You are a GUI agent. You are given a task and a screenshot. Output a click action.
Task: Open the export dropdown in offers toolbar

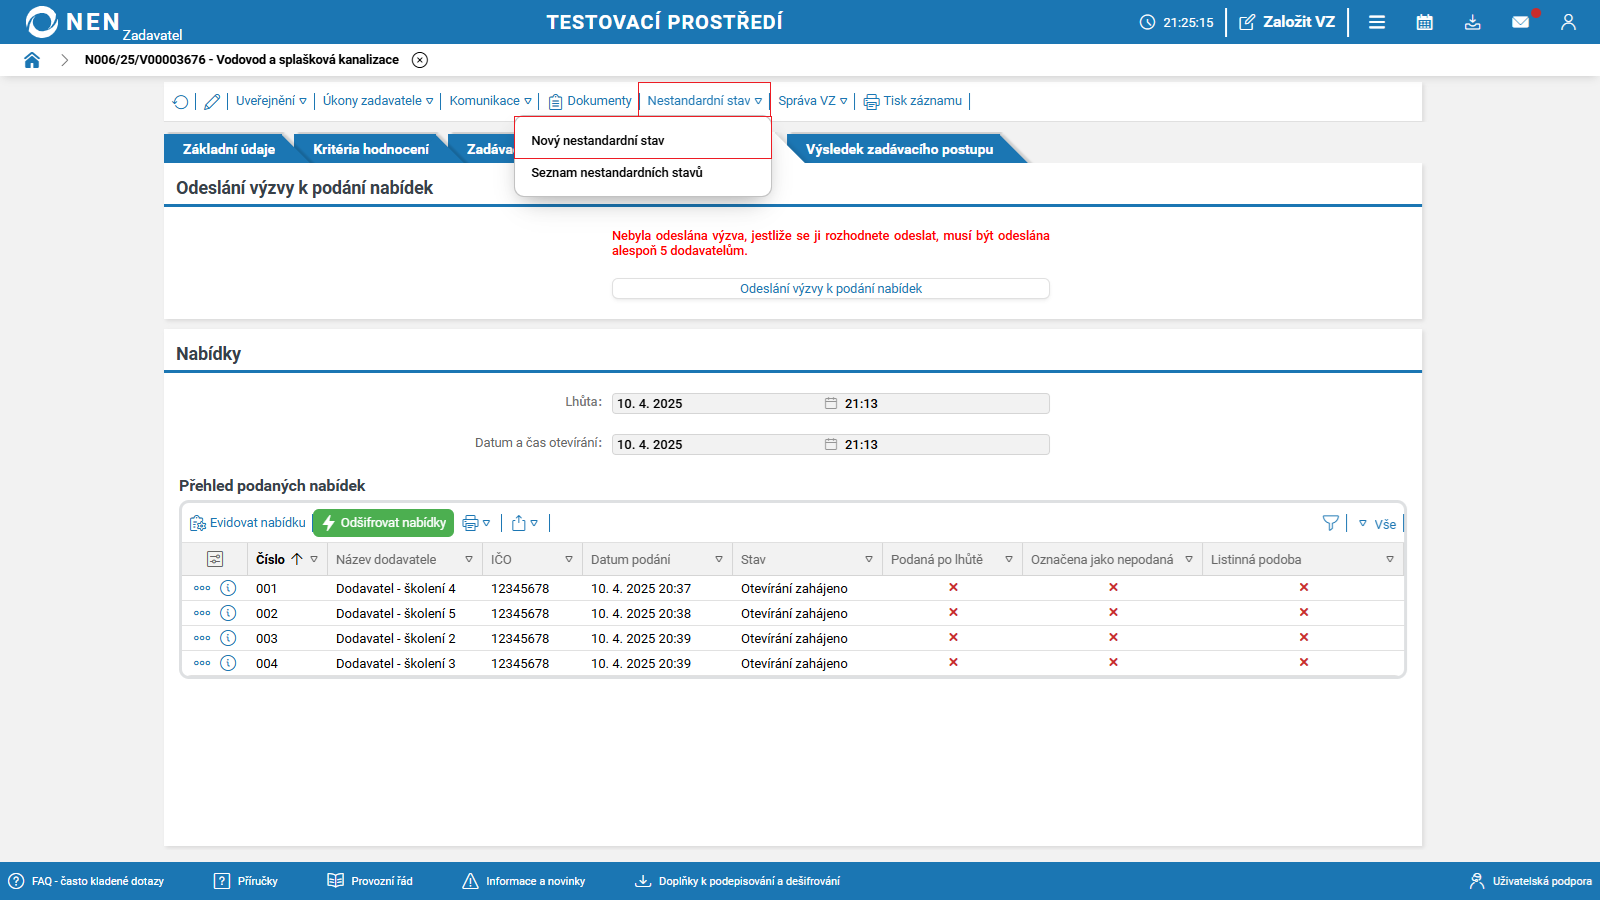tap(525, 523)
